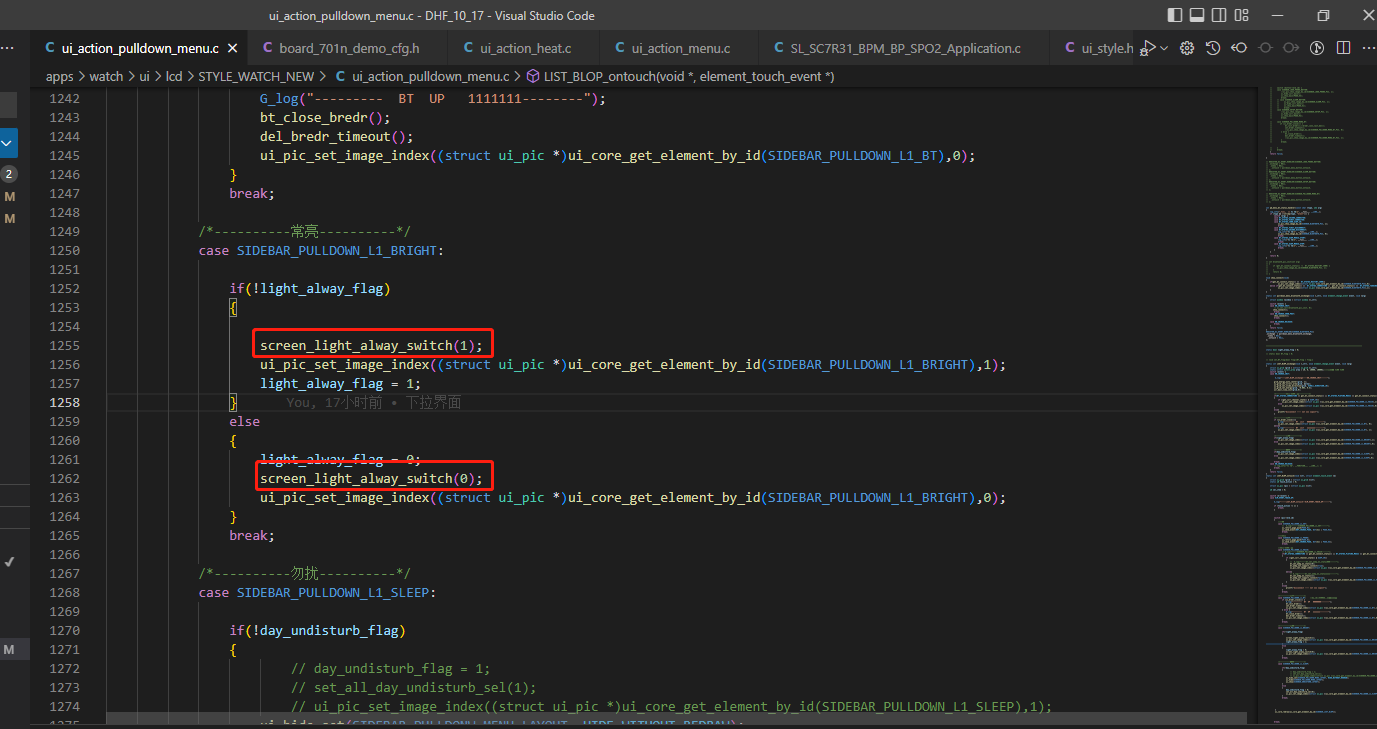Click 'case SIDEBAR_PULLDOWN_L1_BRIGHT:' line
The width and height of the screenshot is (1377, 729).
point(320,250)
